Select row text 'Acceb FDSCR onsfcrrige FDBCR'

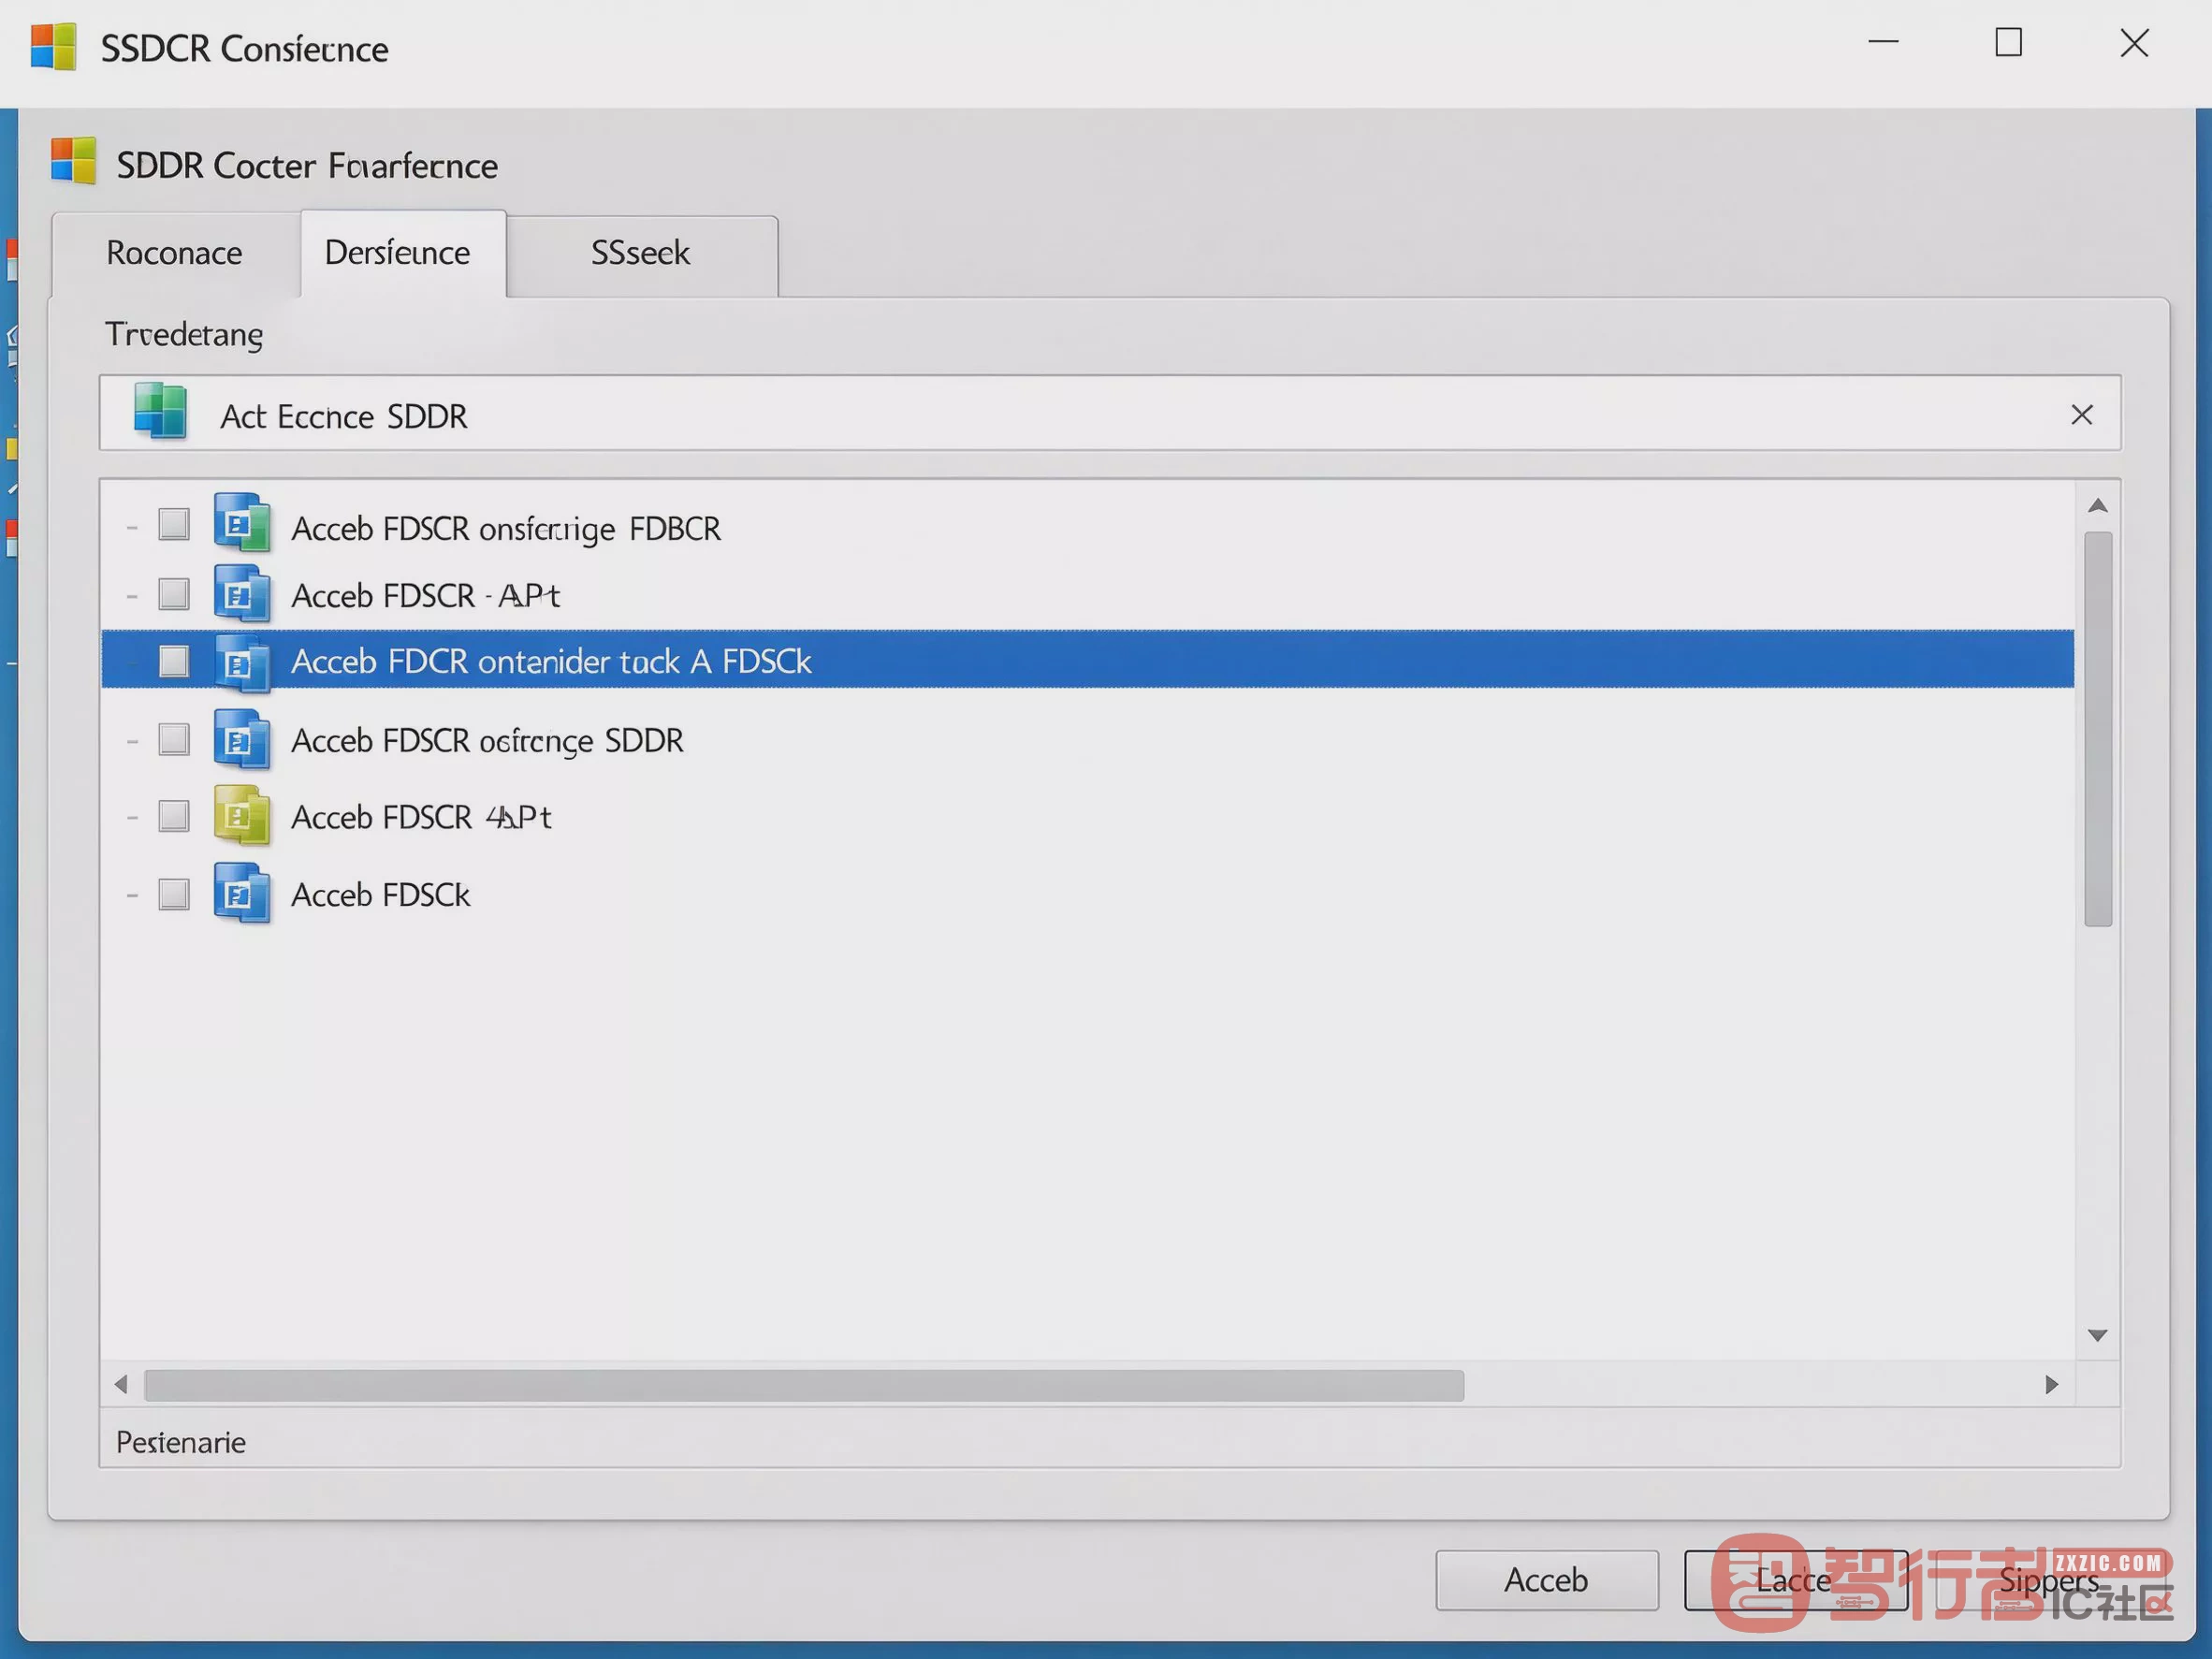pyautogui.click(x=506, y=528)
